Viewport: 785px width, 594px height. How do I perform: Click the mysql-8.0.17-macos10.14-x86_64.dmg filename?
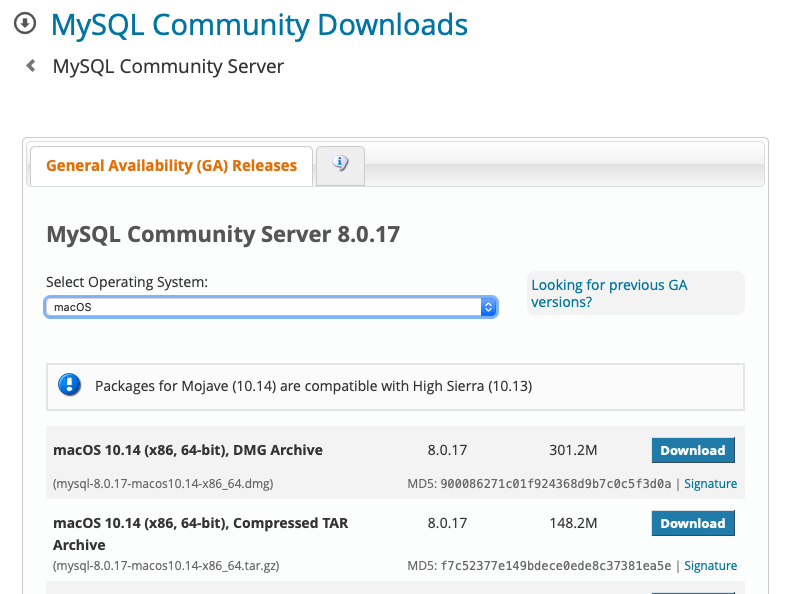[x=163, y=484]
